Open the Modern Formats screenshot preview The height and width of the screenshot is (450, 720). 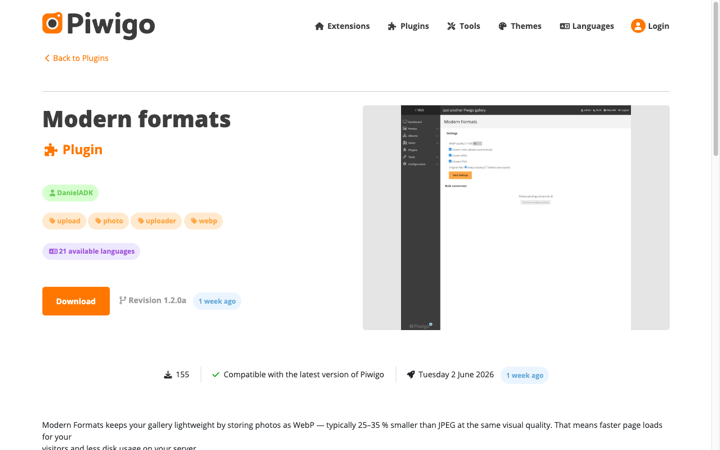516,218
